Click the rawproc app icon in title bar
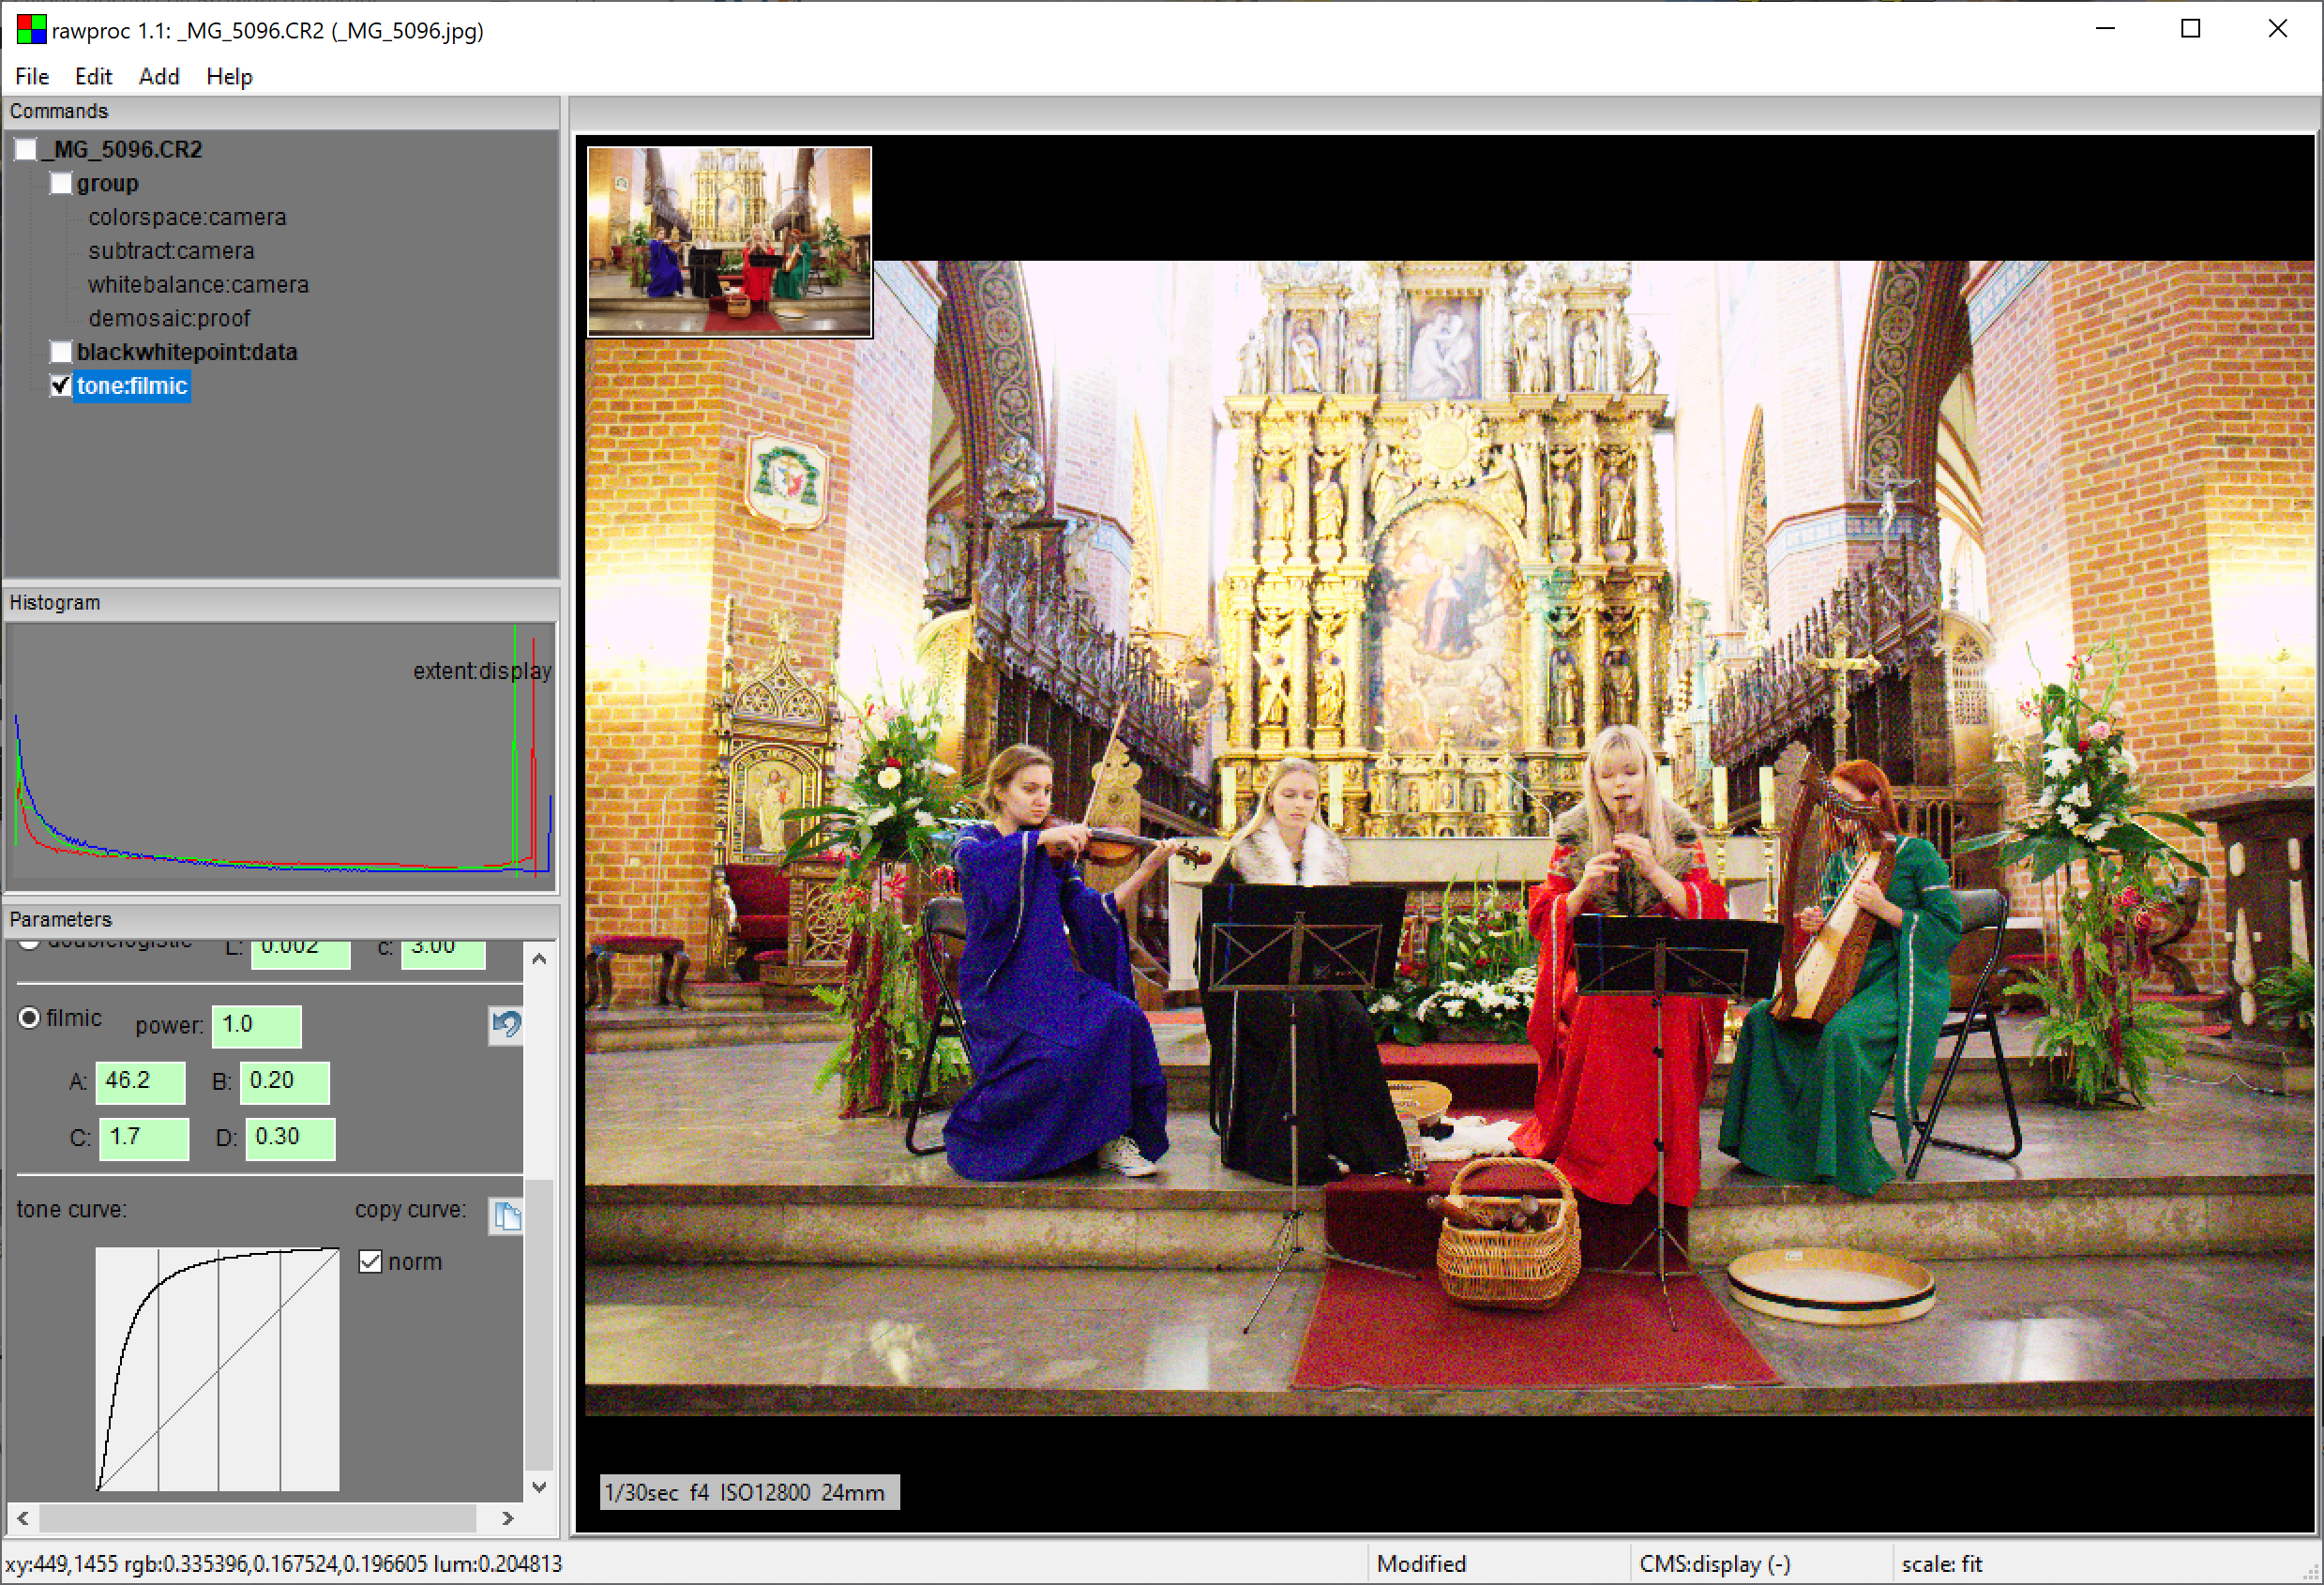Image resolution: width=2324 pixels, height=1585 pixels. point(30,30)
